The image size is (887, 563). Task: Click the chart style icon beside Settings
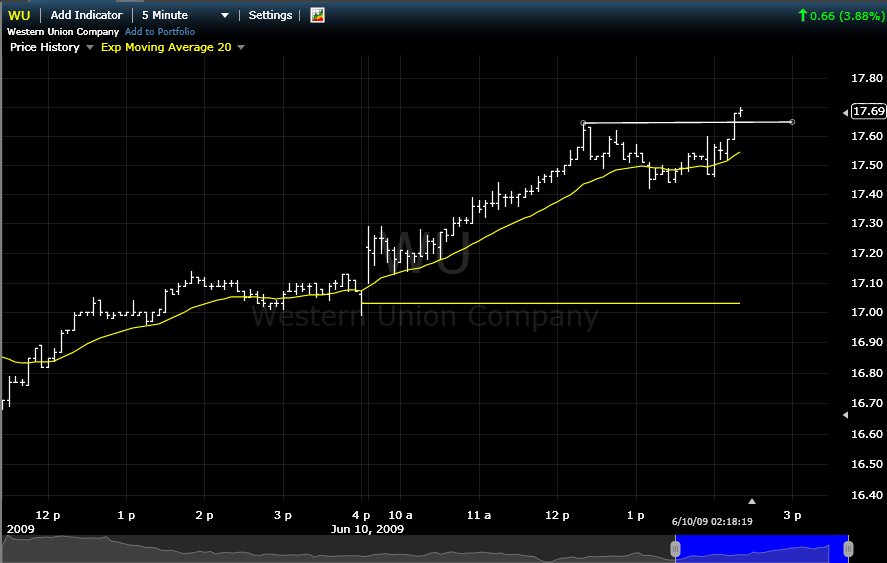tap(317, 15)
